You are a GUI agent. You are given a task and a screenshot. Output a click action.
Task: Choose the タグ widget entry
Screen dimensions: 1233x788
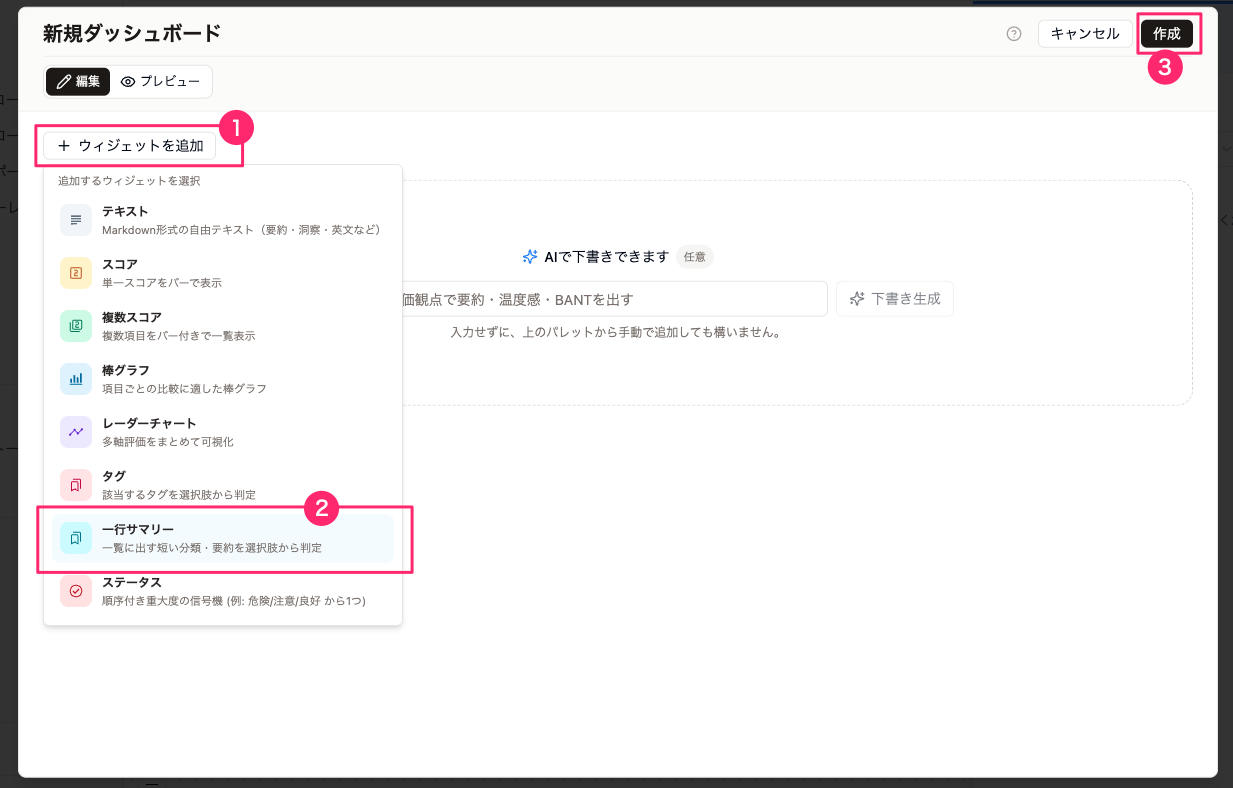[223, 485]
